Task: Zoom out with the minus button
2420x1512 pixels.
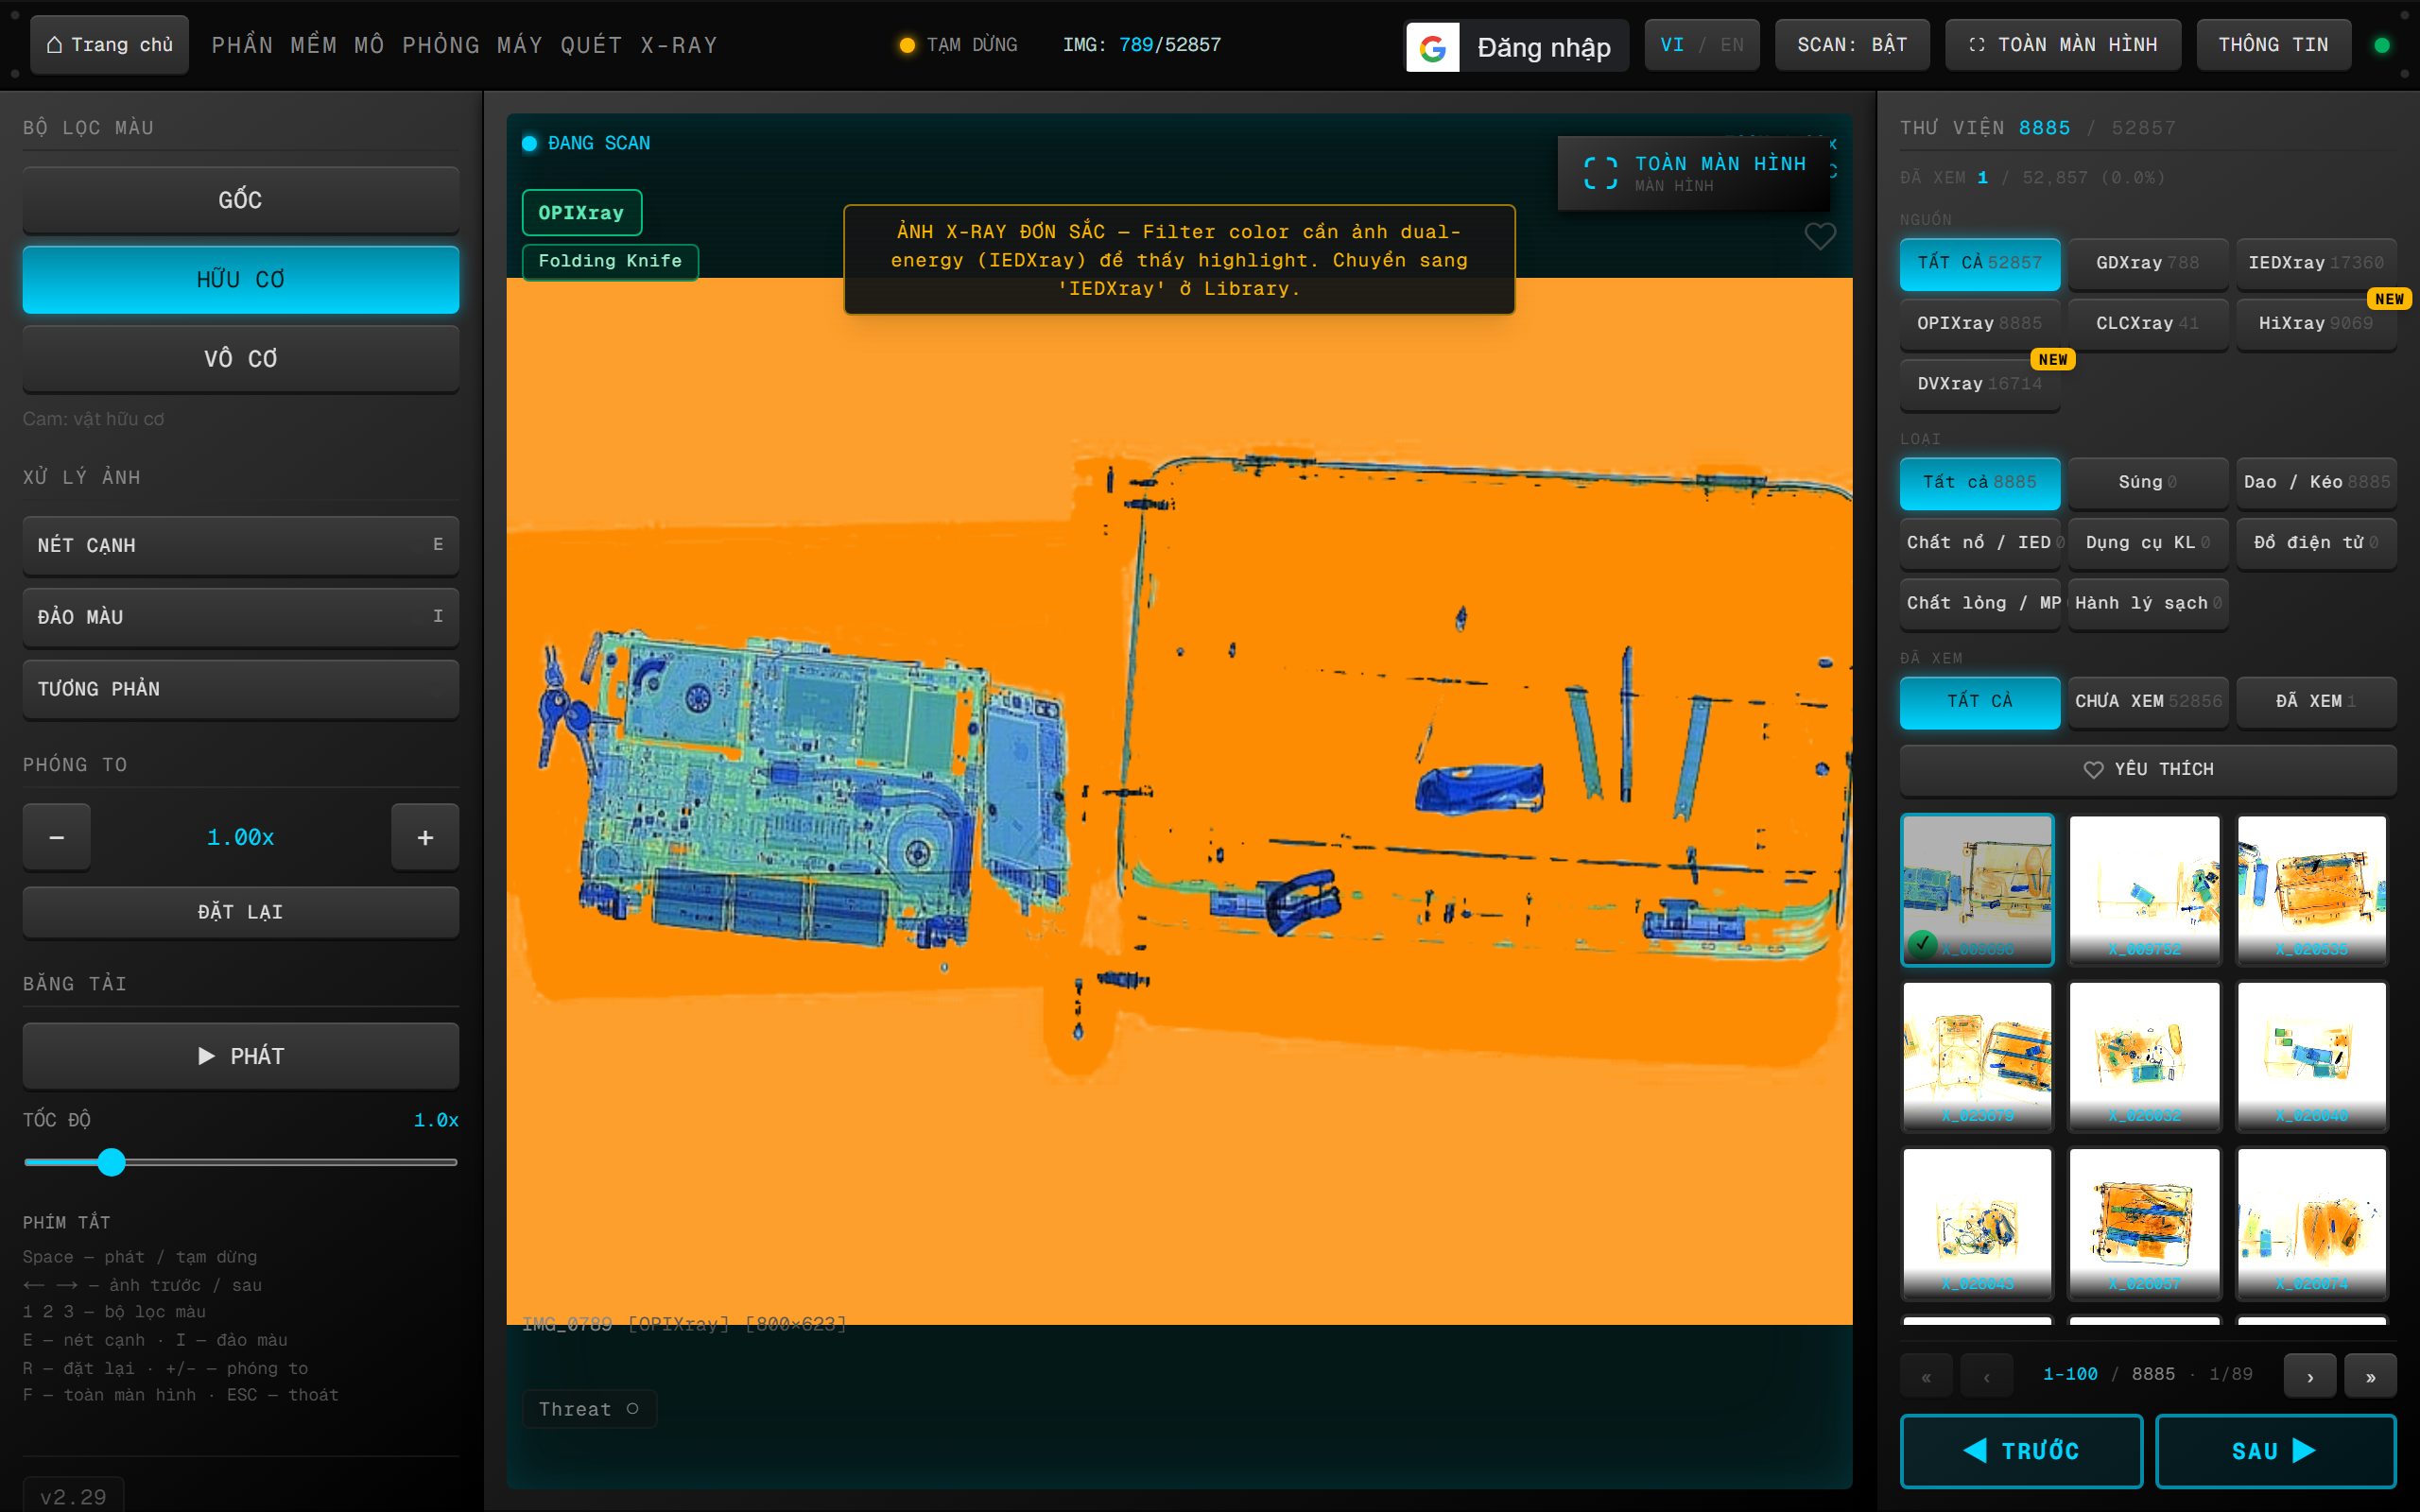Action: pos(57,837)
